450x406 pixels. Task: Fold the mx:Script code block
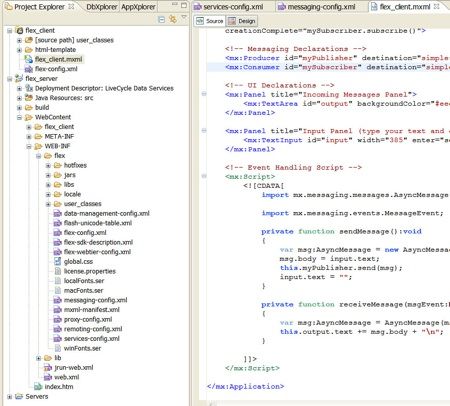click(204, 176)
